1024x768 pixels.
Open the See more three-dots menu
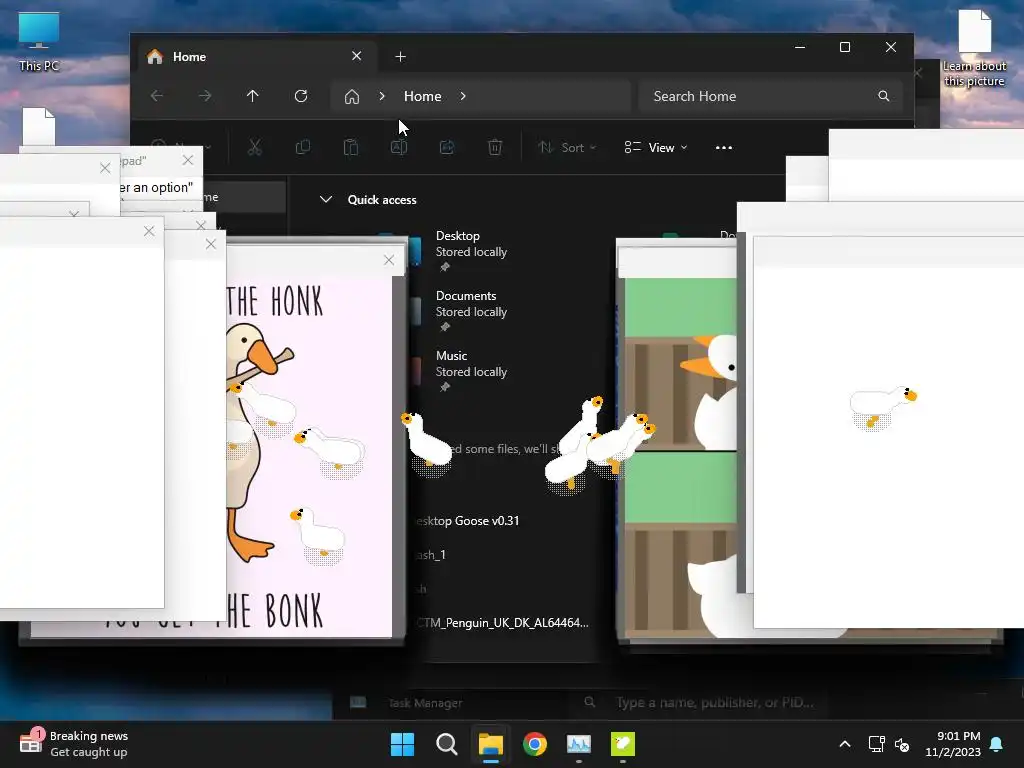tap(724, 148)
